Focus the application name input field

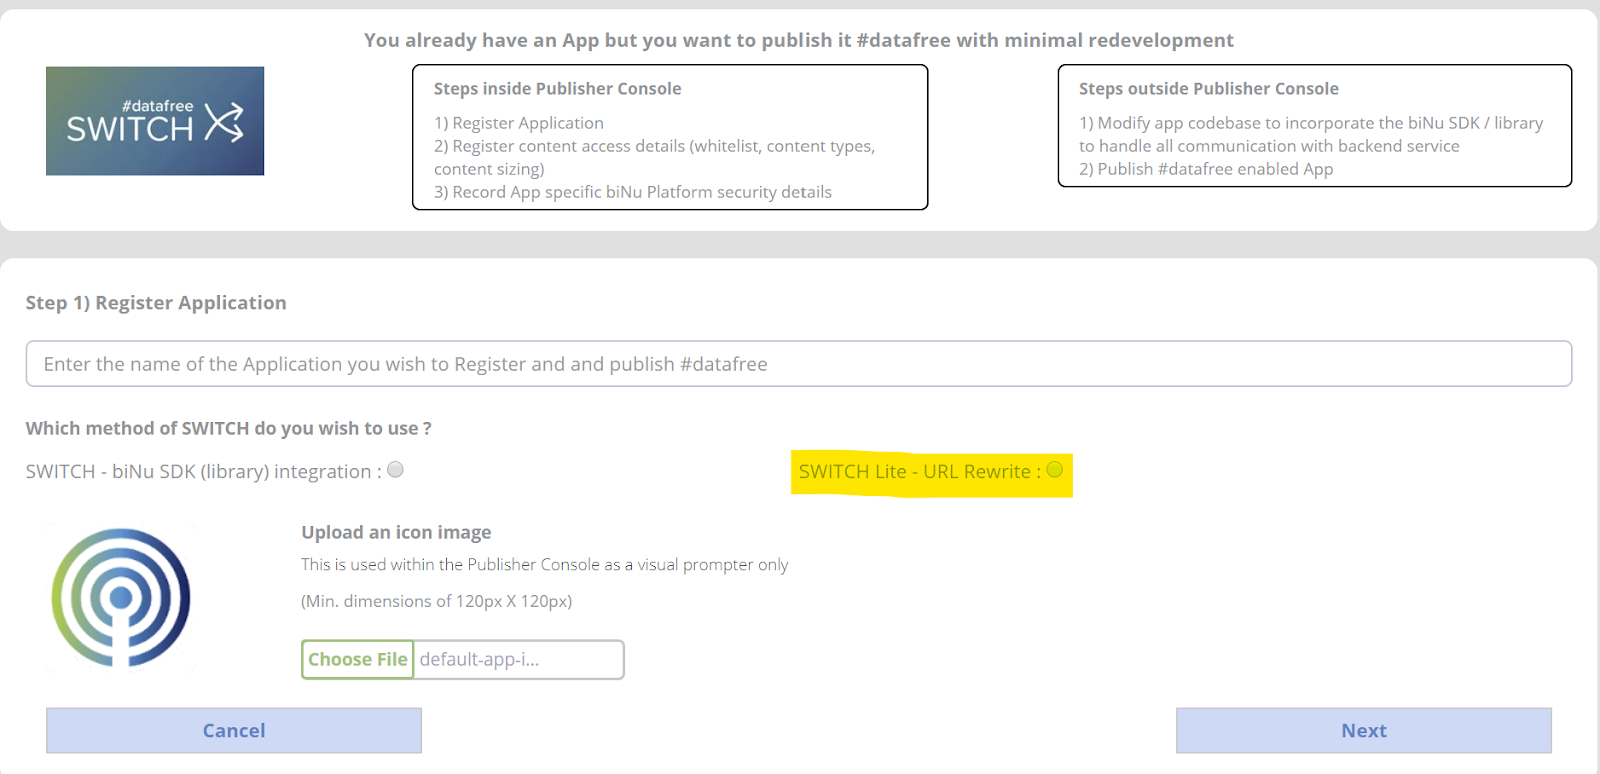(799, 364)
